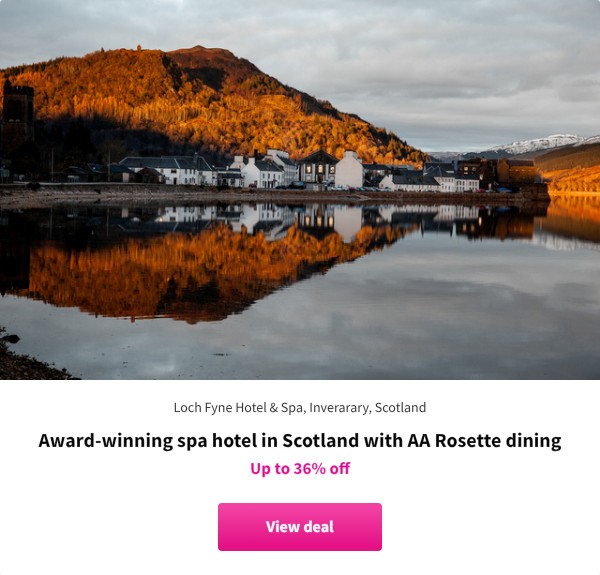Click the word Award-winning in the headline
This screenshot has width=600, height=575.
106,441
